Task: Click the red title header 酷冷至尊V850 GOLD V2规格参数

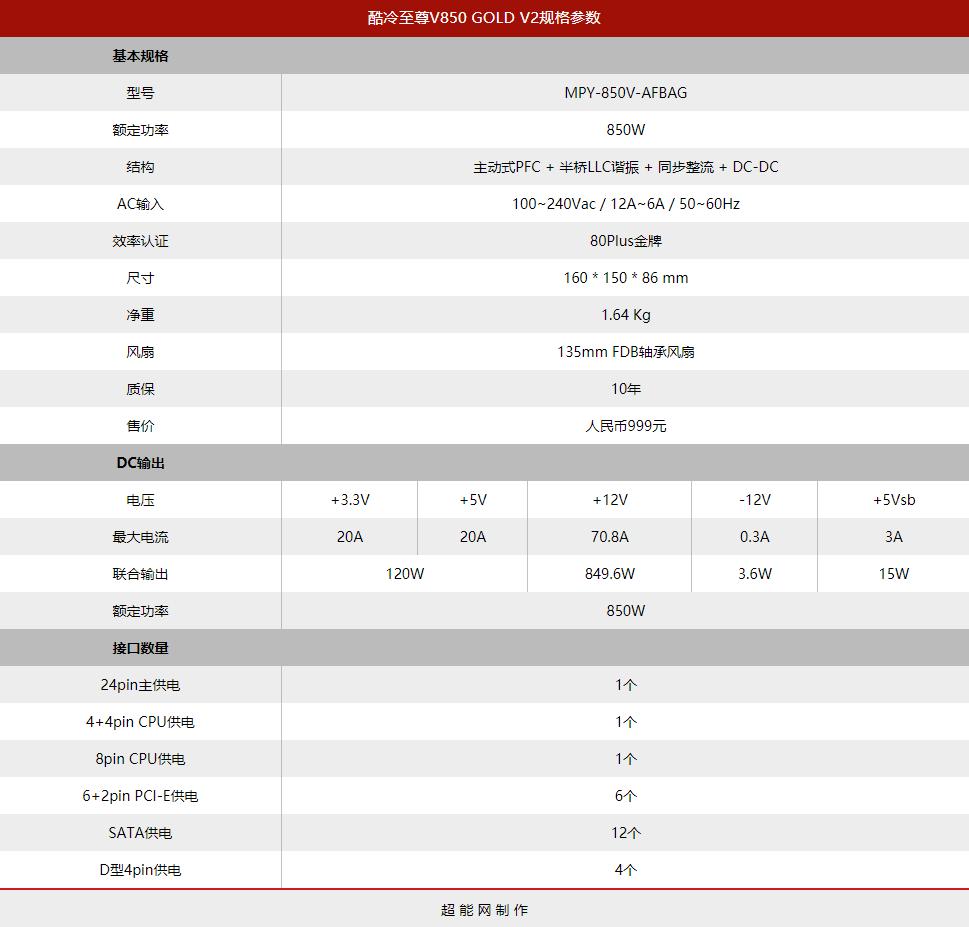Action: coord(484,17)
